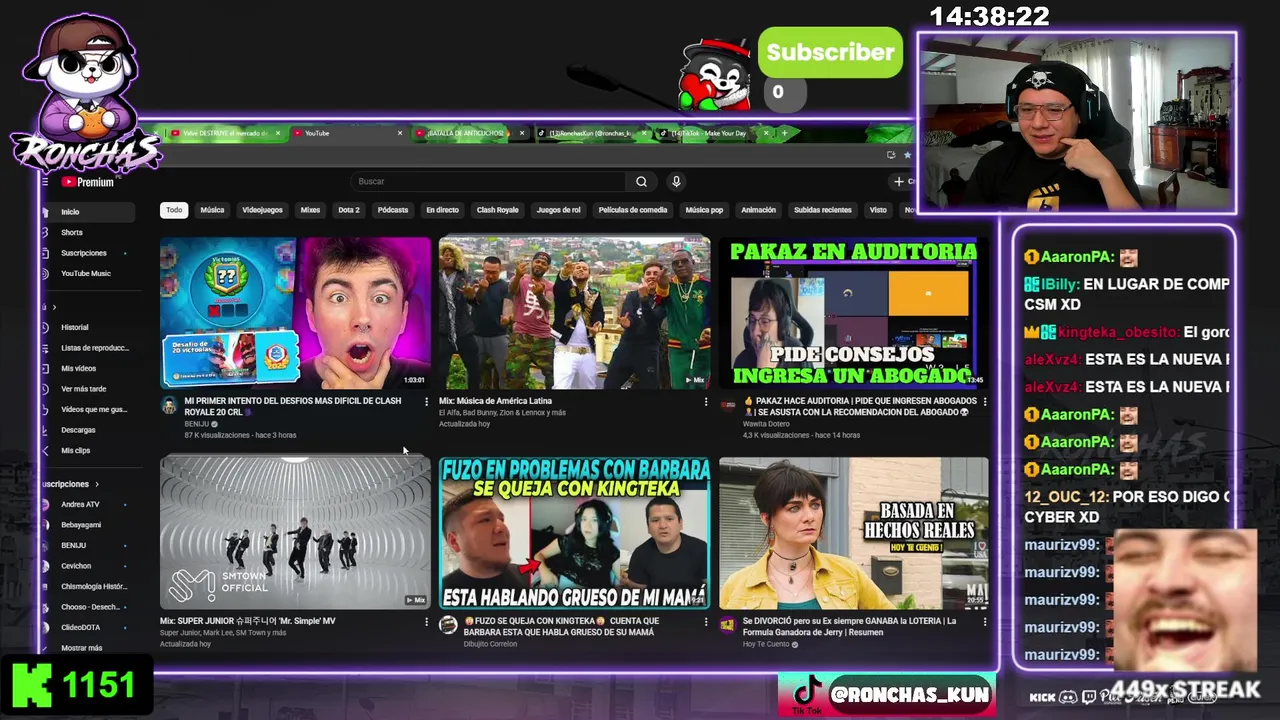1280x720 pixels.
Task: Open a new browser tab with plus icon
Action: (x=784, y=132)
